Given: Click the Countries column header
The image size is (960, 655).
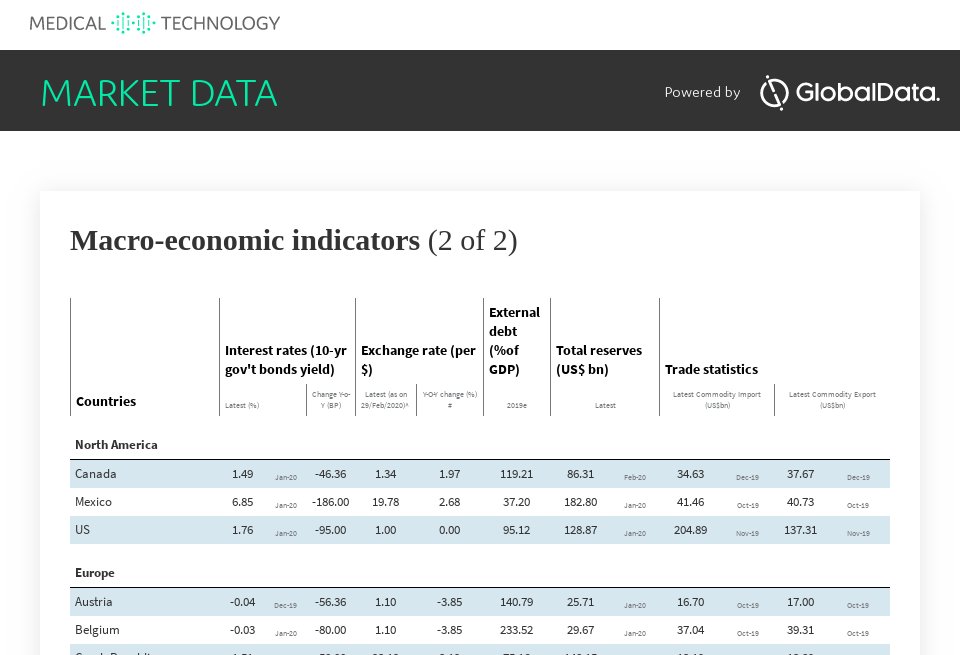Looking at the screenshot, I should click(x=106, y=402).
